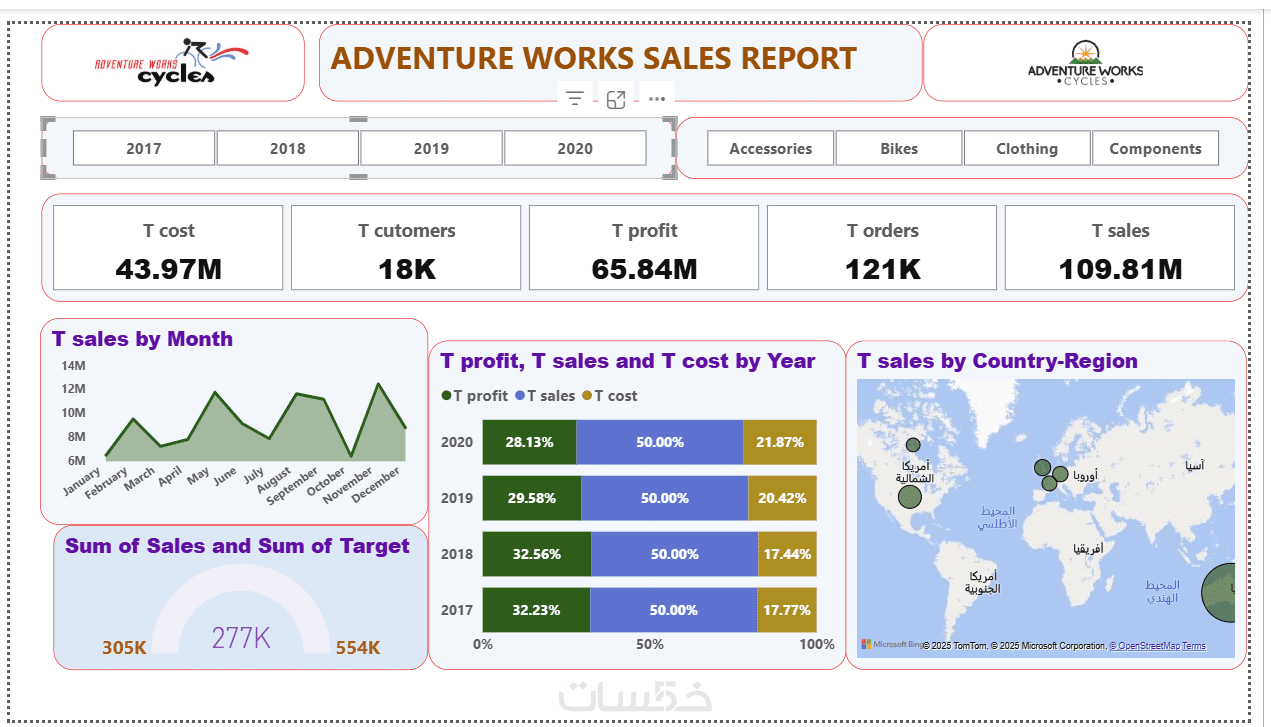Click the T sales legend marker
The image size is (1271, 727).
519,396
